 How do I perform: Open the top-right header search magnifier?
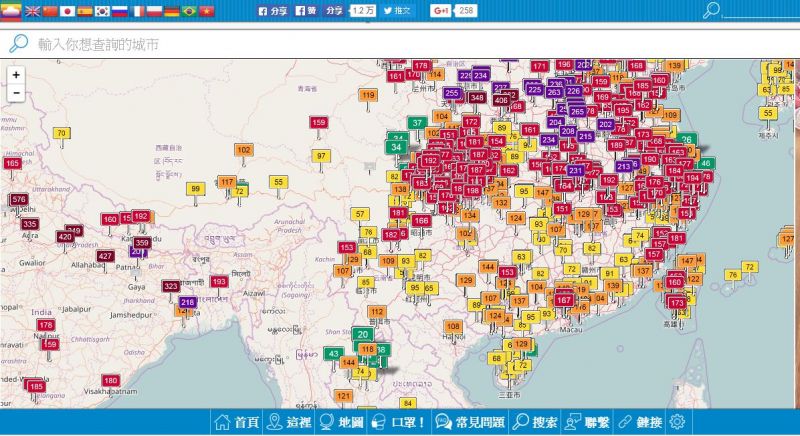tap(711, 10)
